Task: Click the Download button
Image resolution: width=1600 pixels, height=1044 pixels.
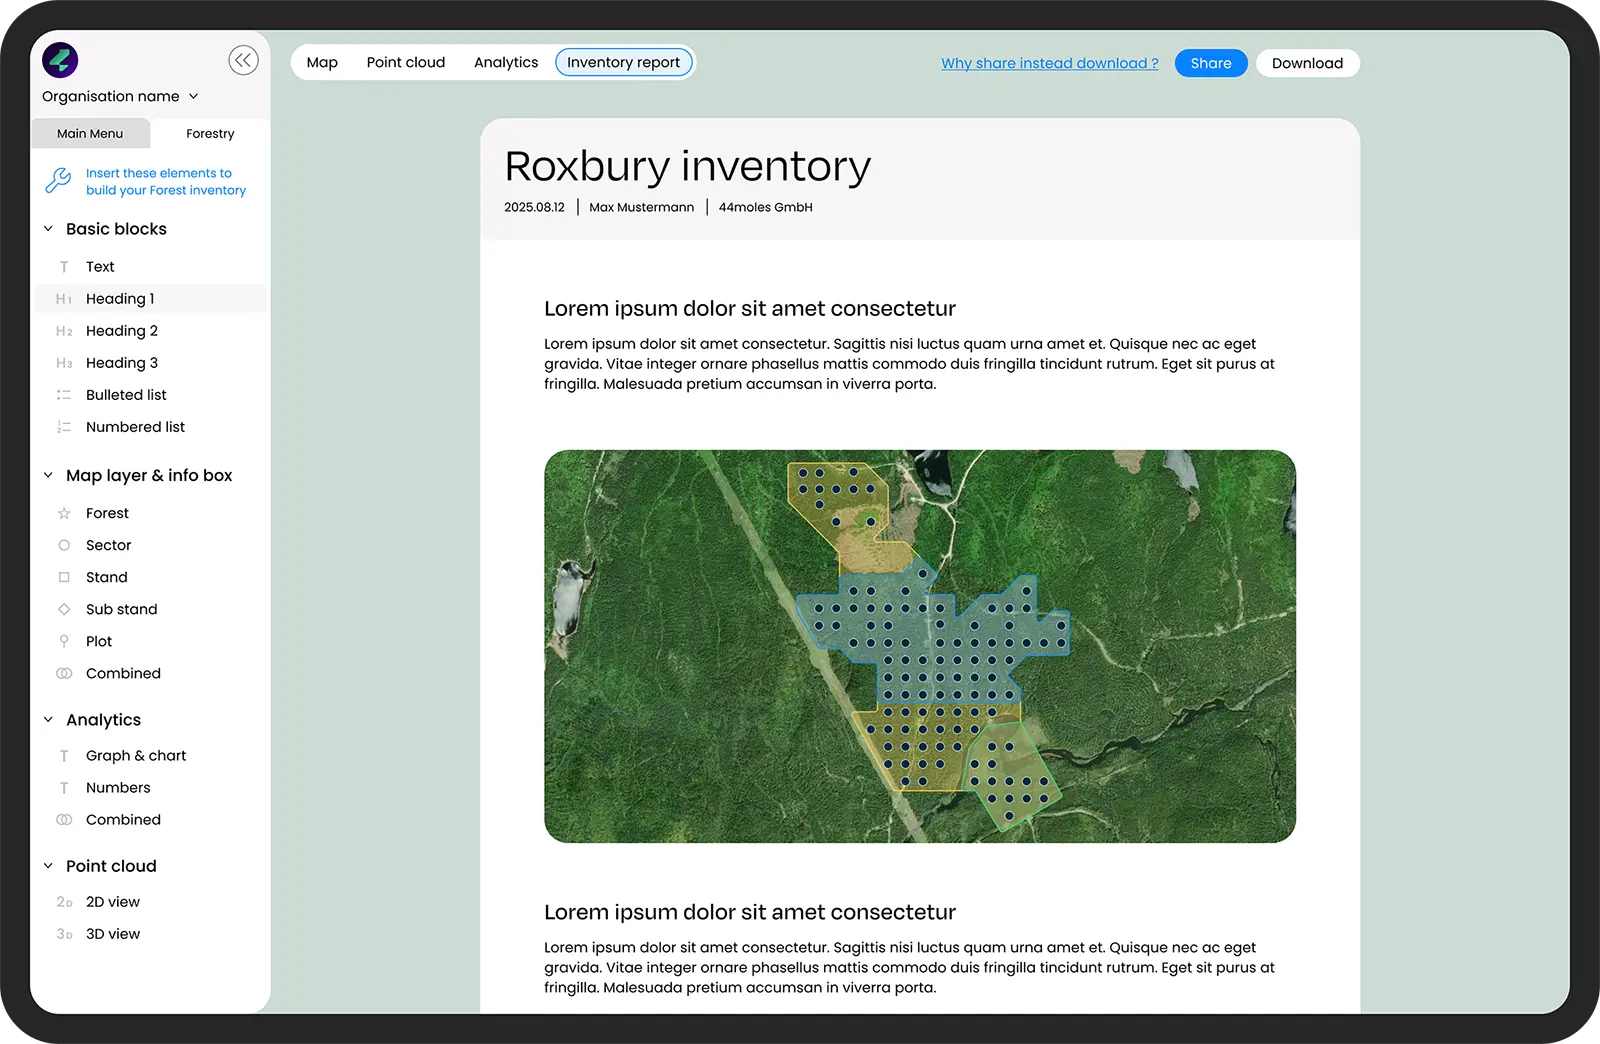Action: pos(1307,63)
